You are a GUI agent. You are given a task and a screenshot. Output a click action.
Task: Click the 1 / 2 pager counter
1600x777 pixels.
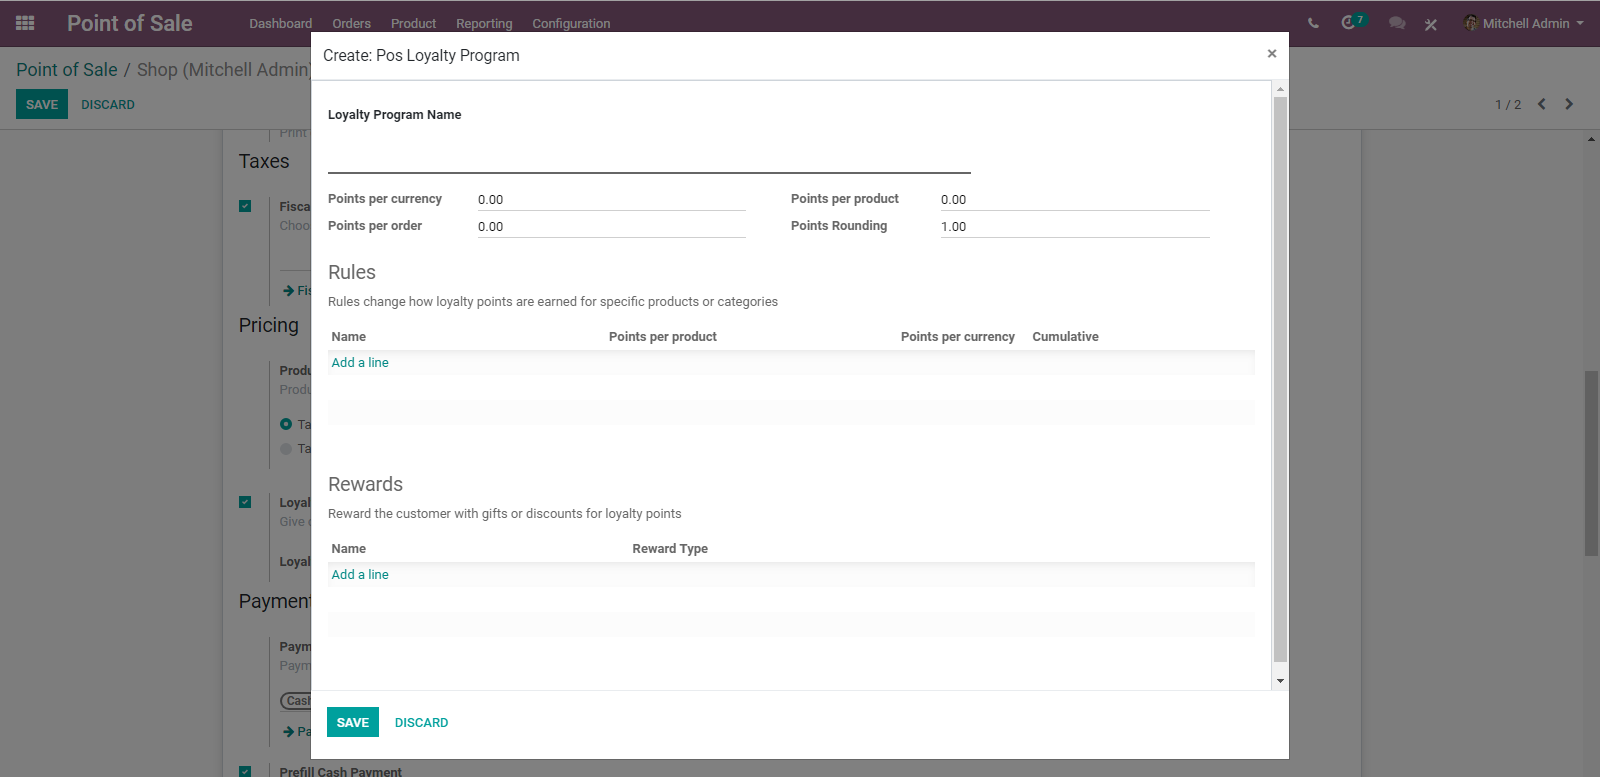coord(1508,104)
